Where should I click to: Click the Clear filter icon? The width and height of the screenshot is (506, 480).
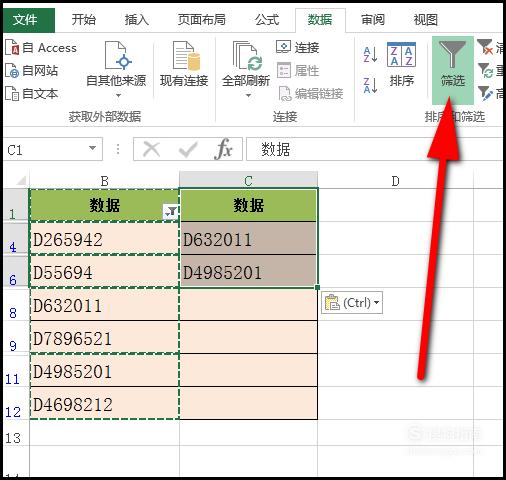point(485,47)
